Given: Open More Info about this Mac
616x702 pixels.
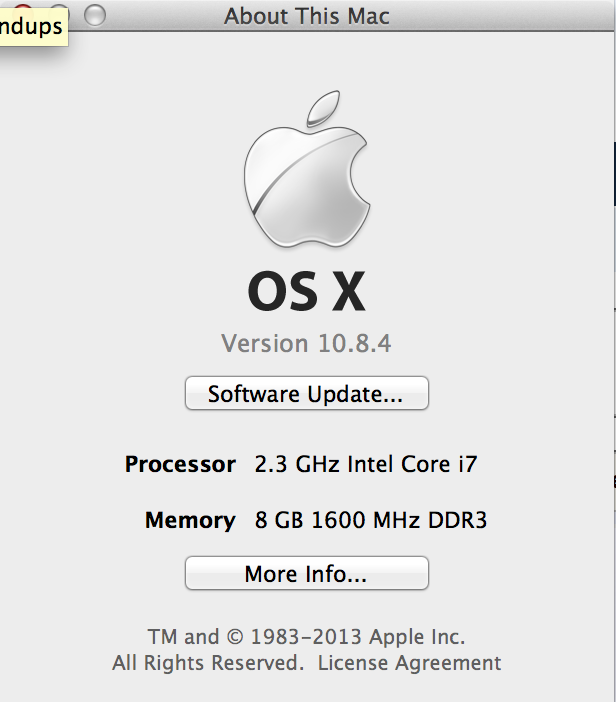Looking at the screenshot, I should (x=307, y=573).
